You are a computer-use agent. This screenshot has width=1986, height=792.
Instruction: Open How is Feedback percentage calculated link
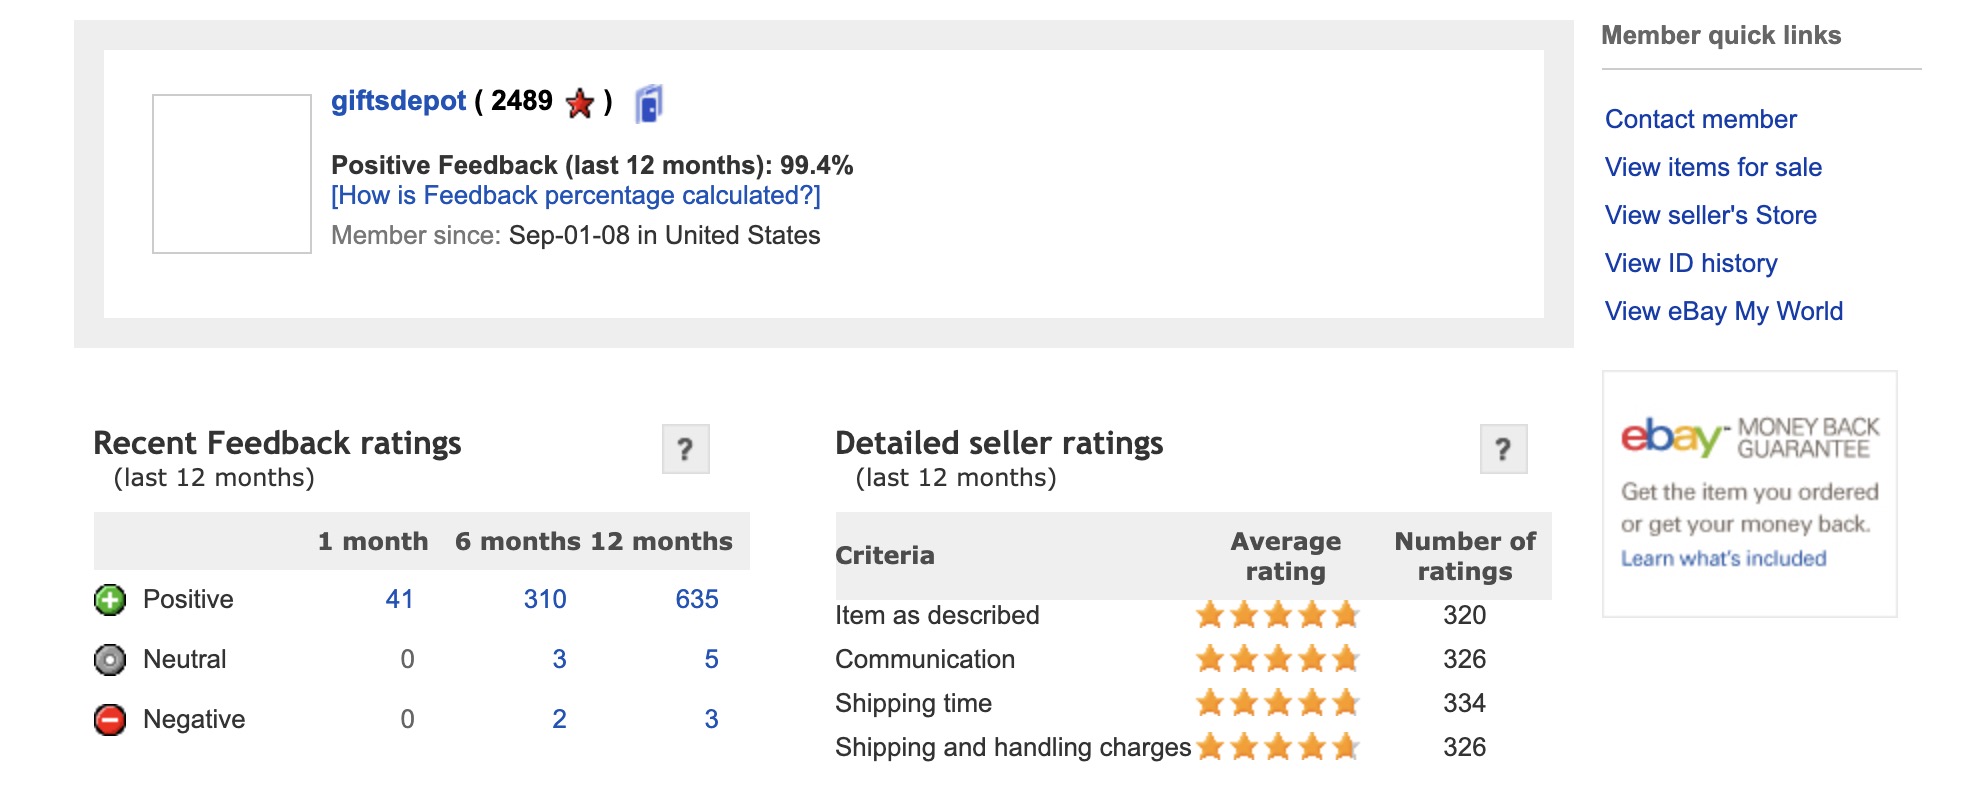[575, 196]
